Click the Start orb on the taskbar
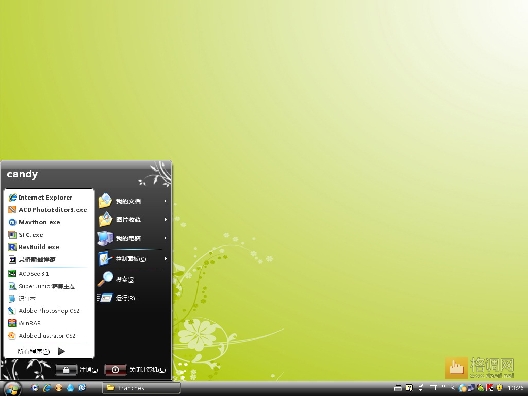The height and width of the screenshot is (396, 528). click(12, 389)
